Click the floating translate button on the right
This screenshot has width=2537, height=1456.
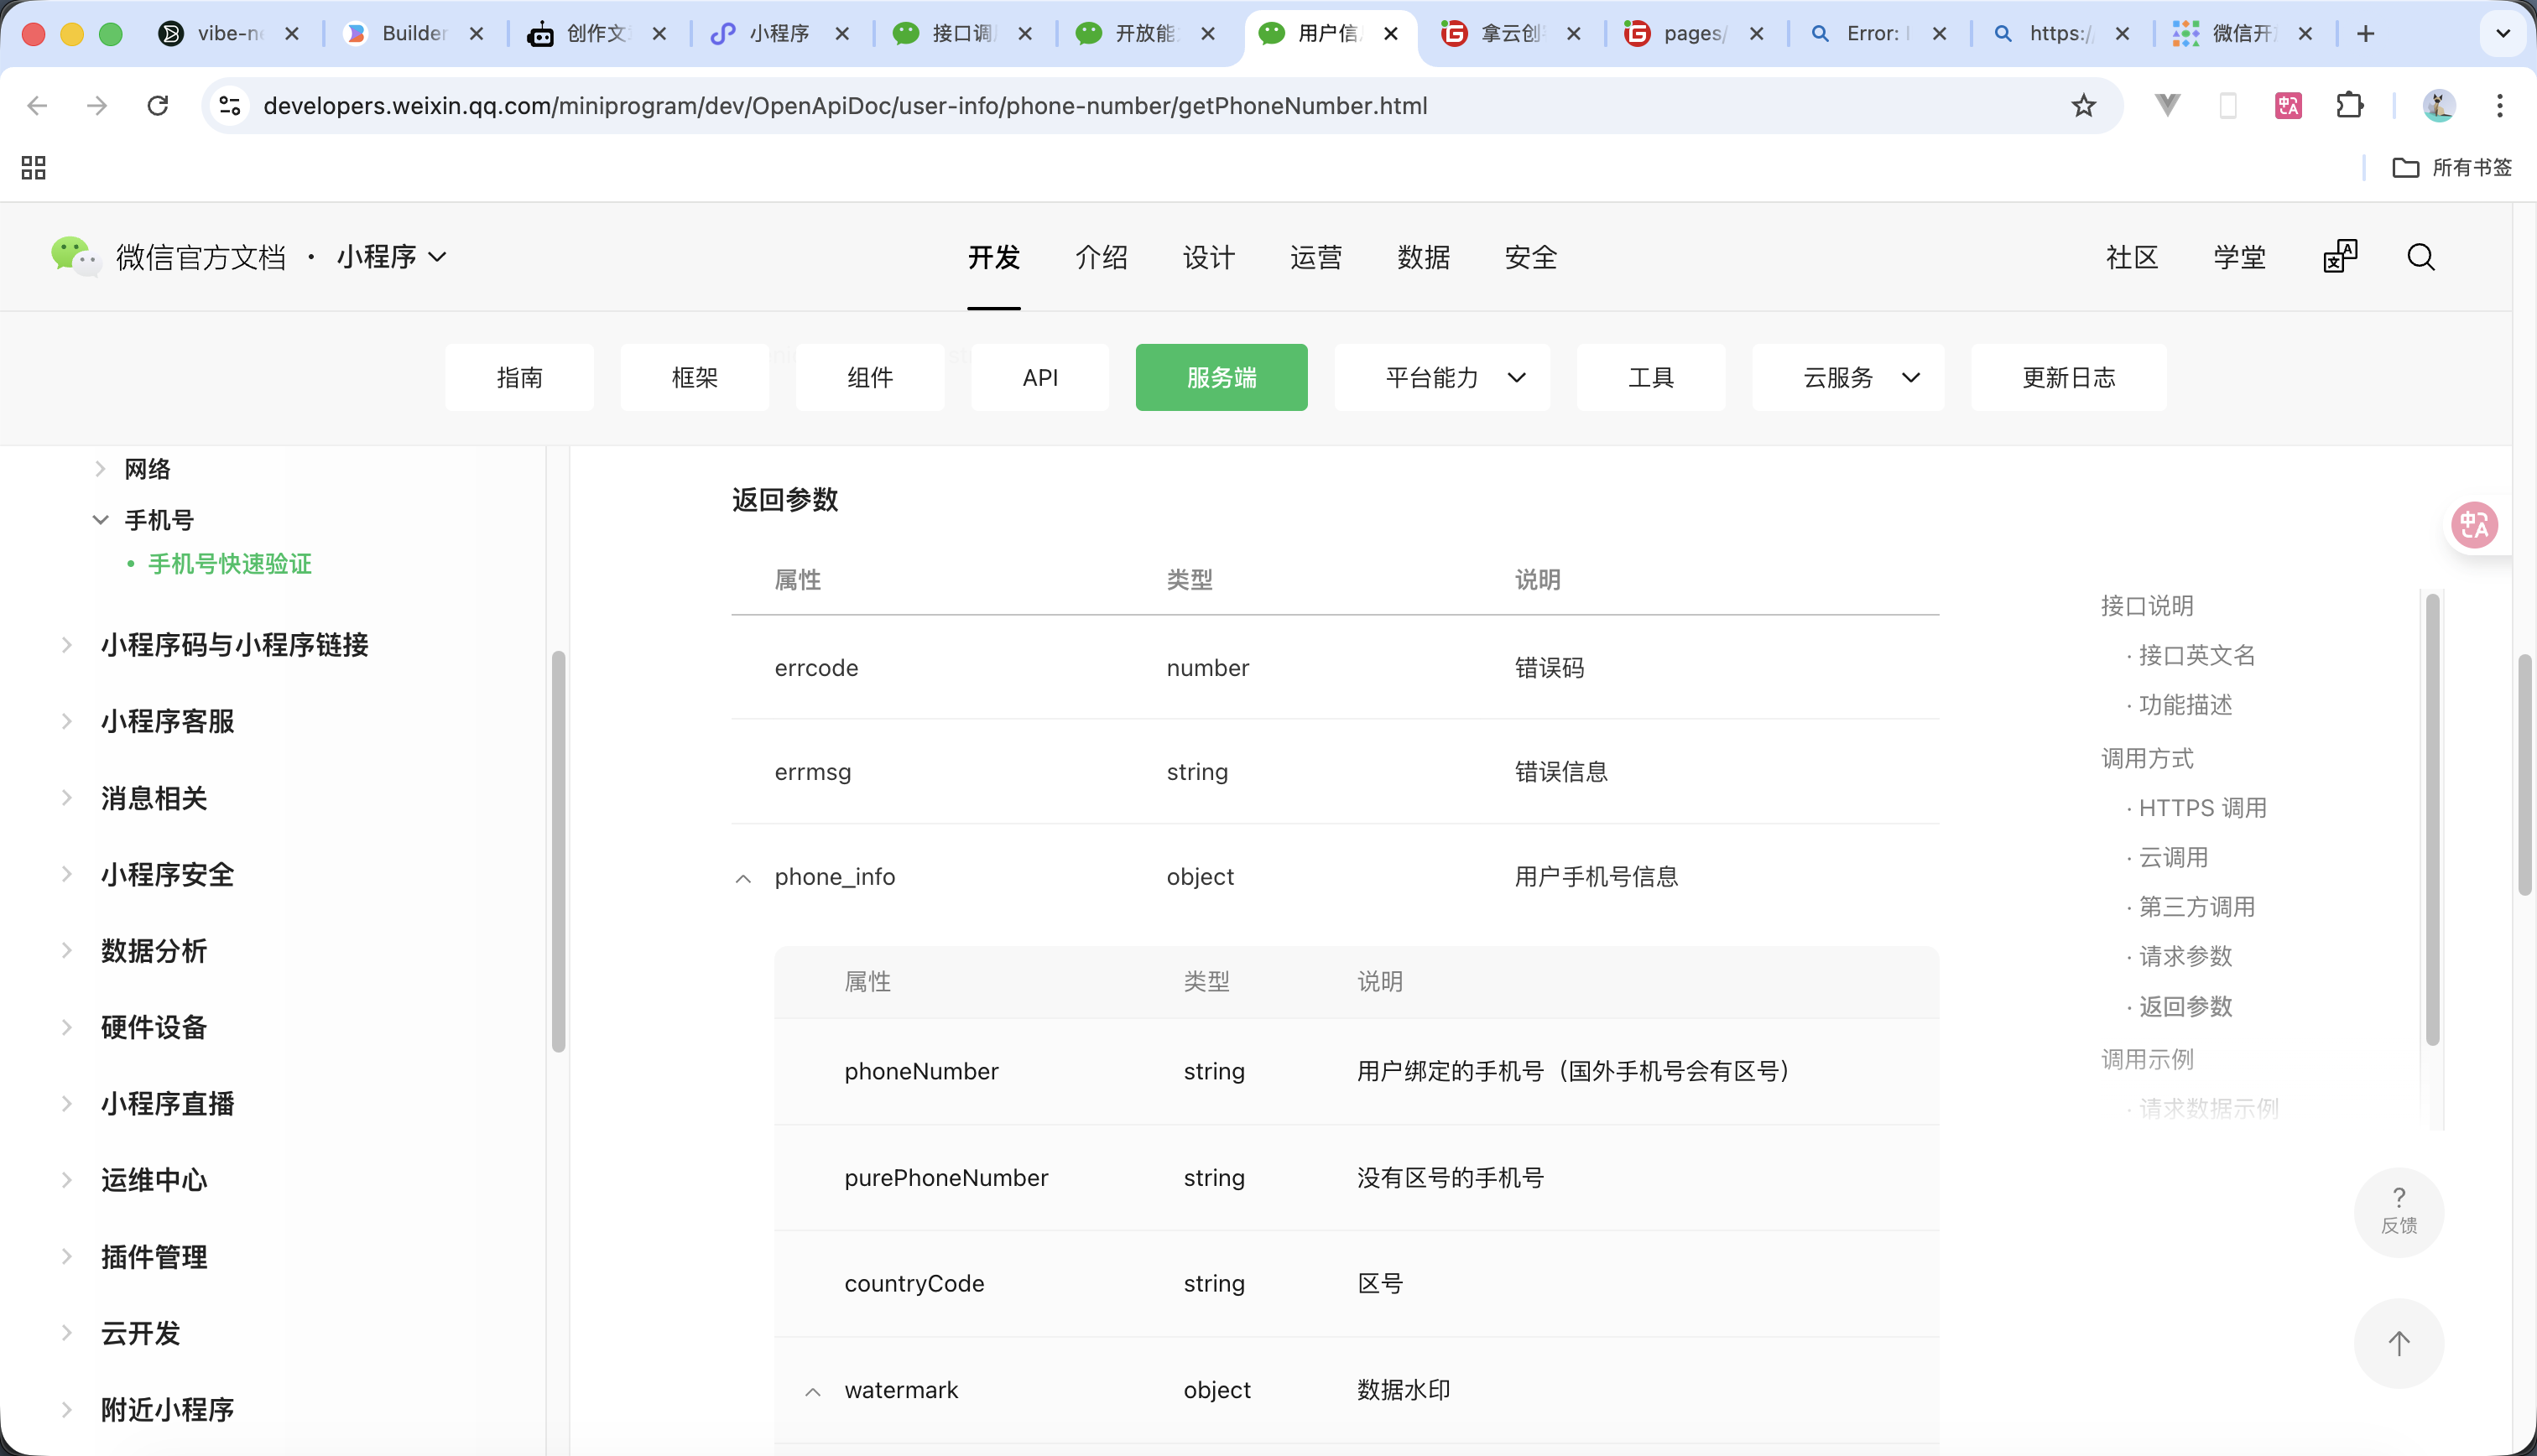click(x=2475, y=524)
